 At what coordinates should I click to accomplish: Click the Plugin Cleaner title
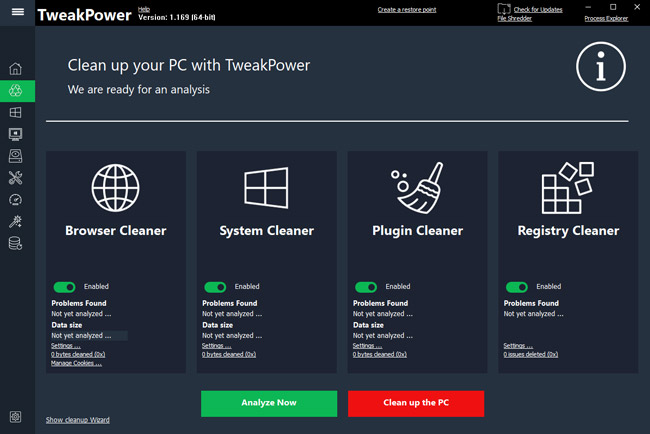(x=417, y=231)
